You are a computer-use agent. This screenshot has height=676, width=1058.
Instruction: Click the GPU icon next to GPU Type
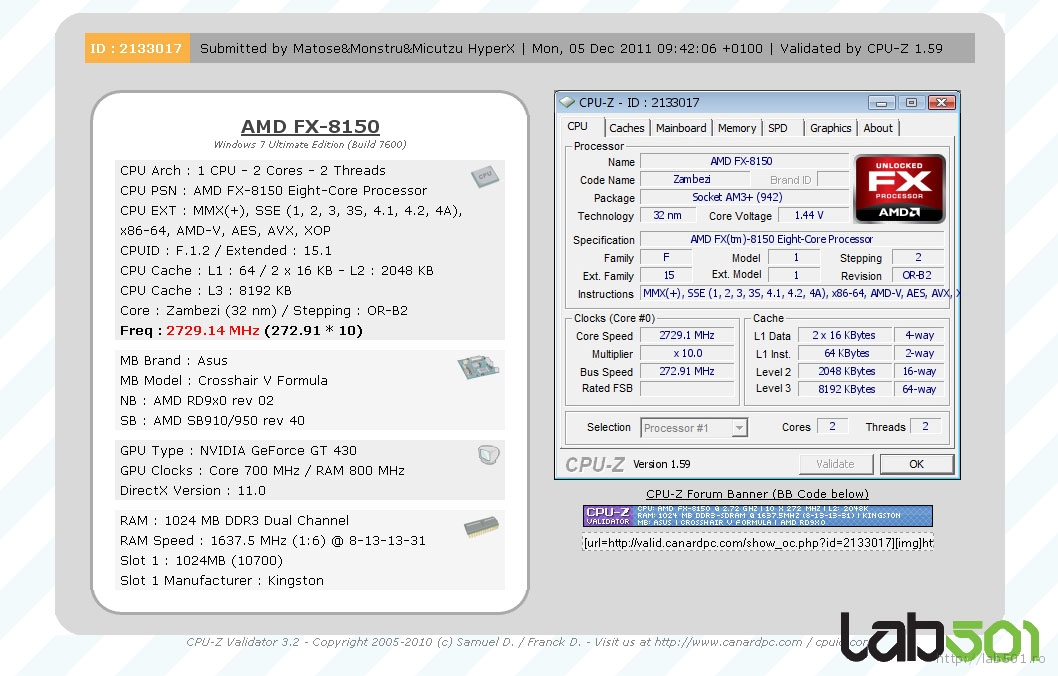point(487,455)
